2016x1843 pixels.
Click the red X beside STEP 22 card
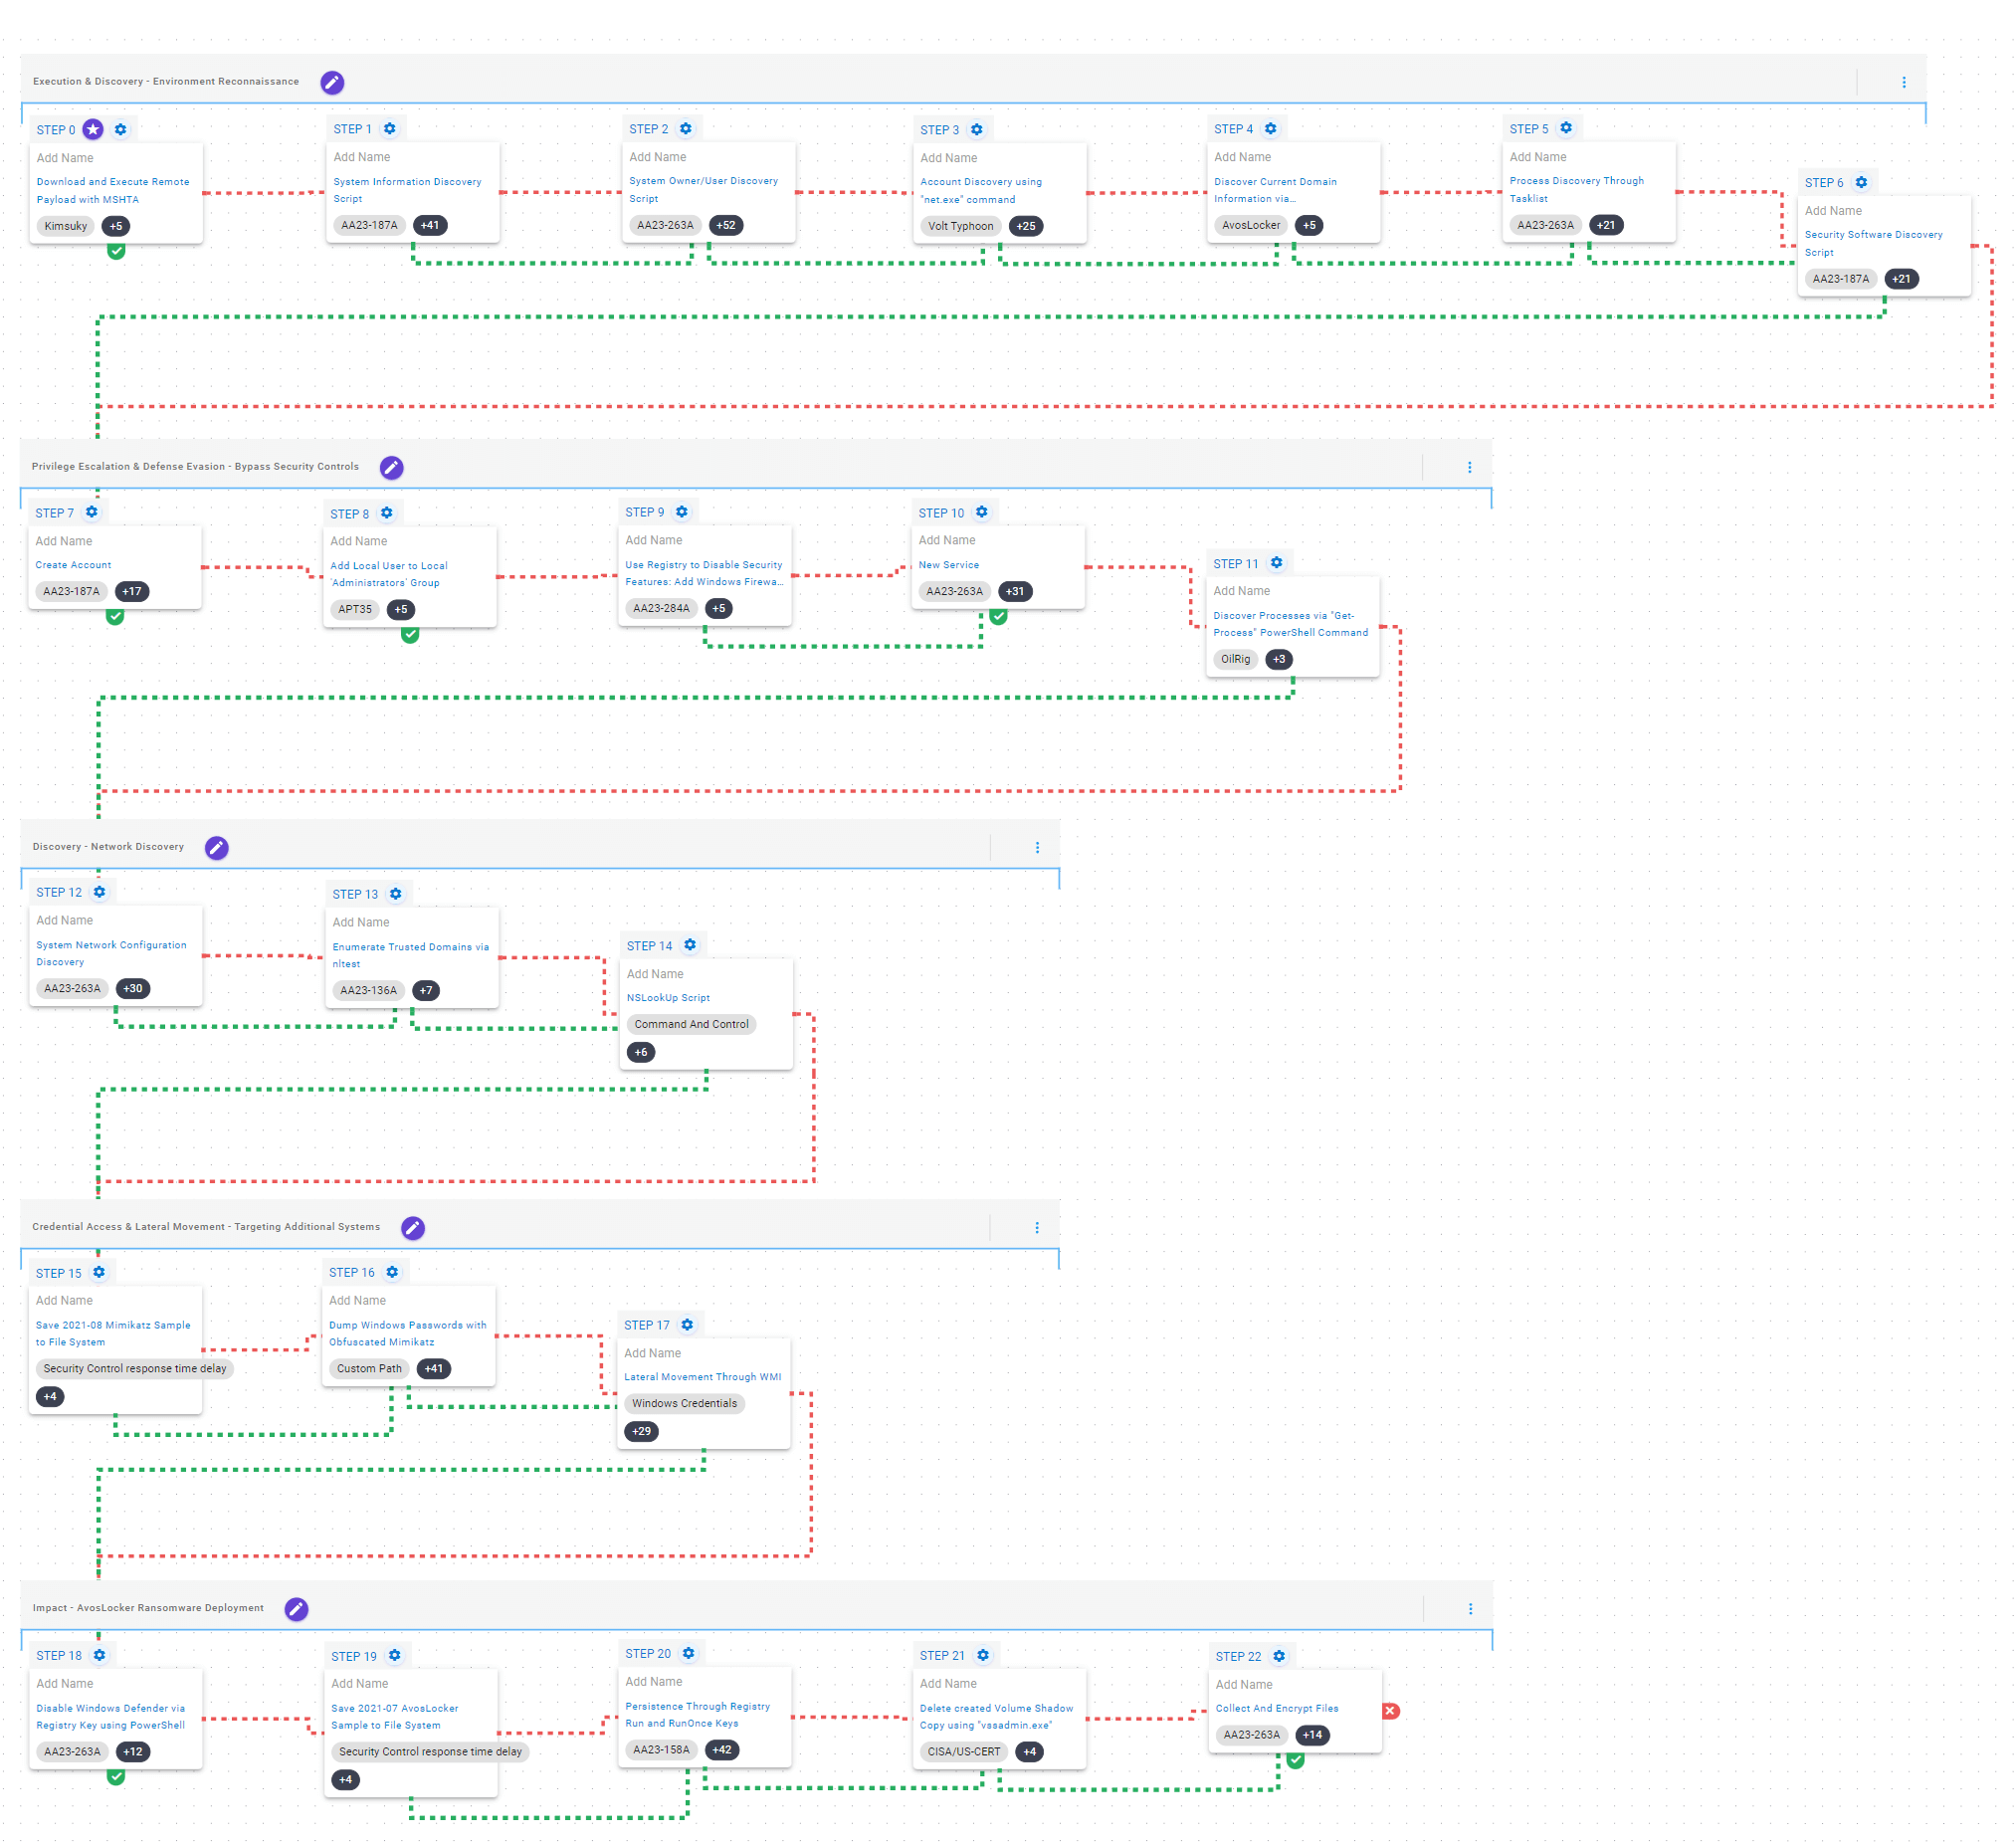1390,1711
